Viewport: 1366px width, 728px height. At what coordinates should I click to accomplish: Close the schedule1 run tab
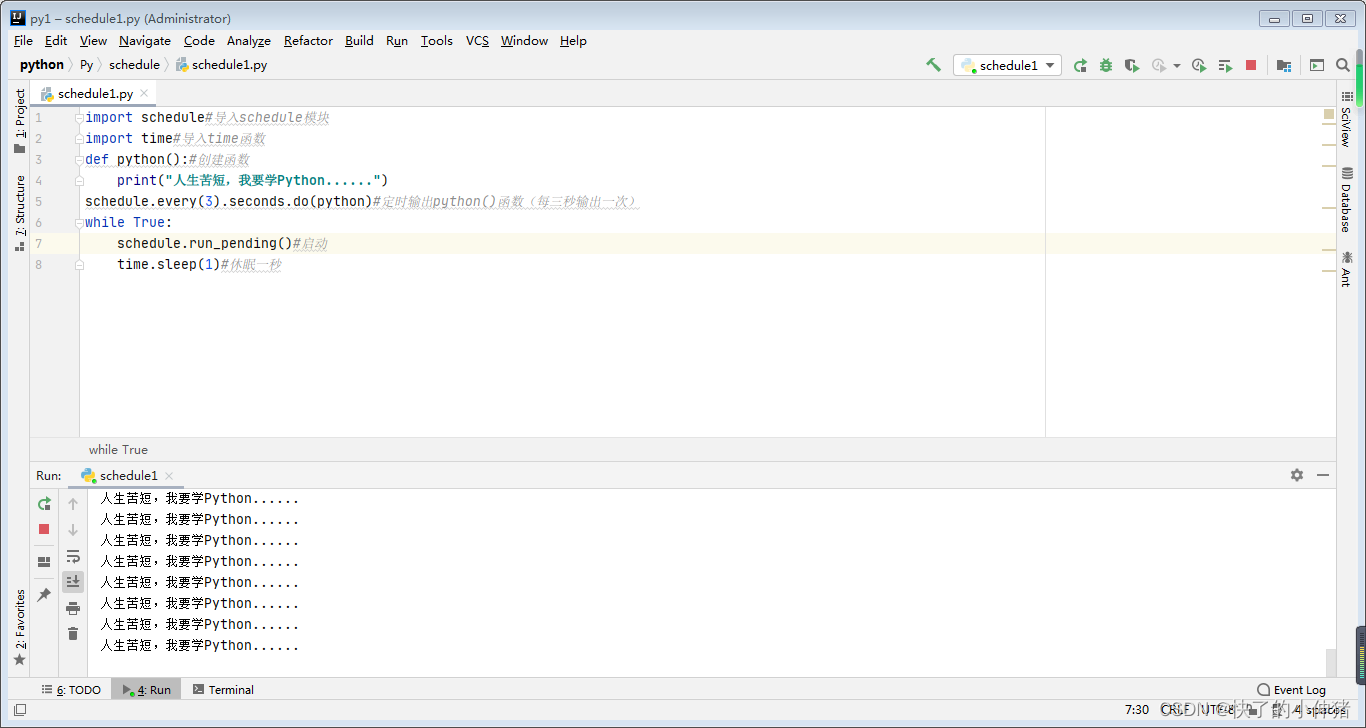(169, 476)
